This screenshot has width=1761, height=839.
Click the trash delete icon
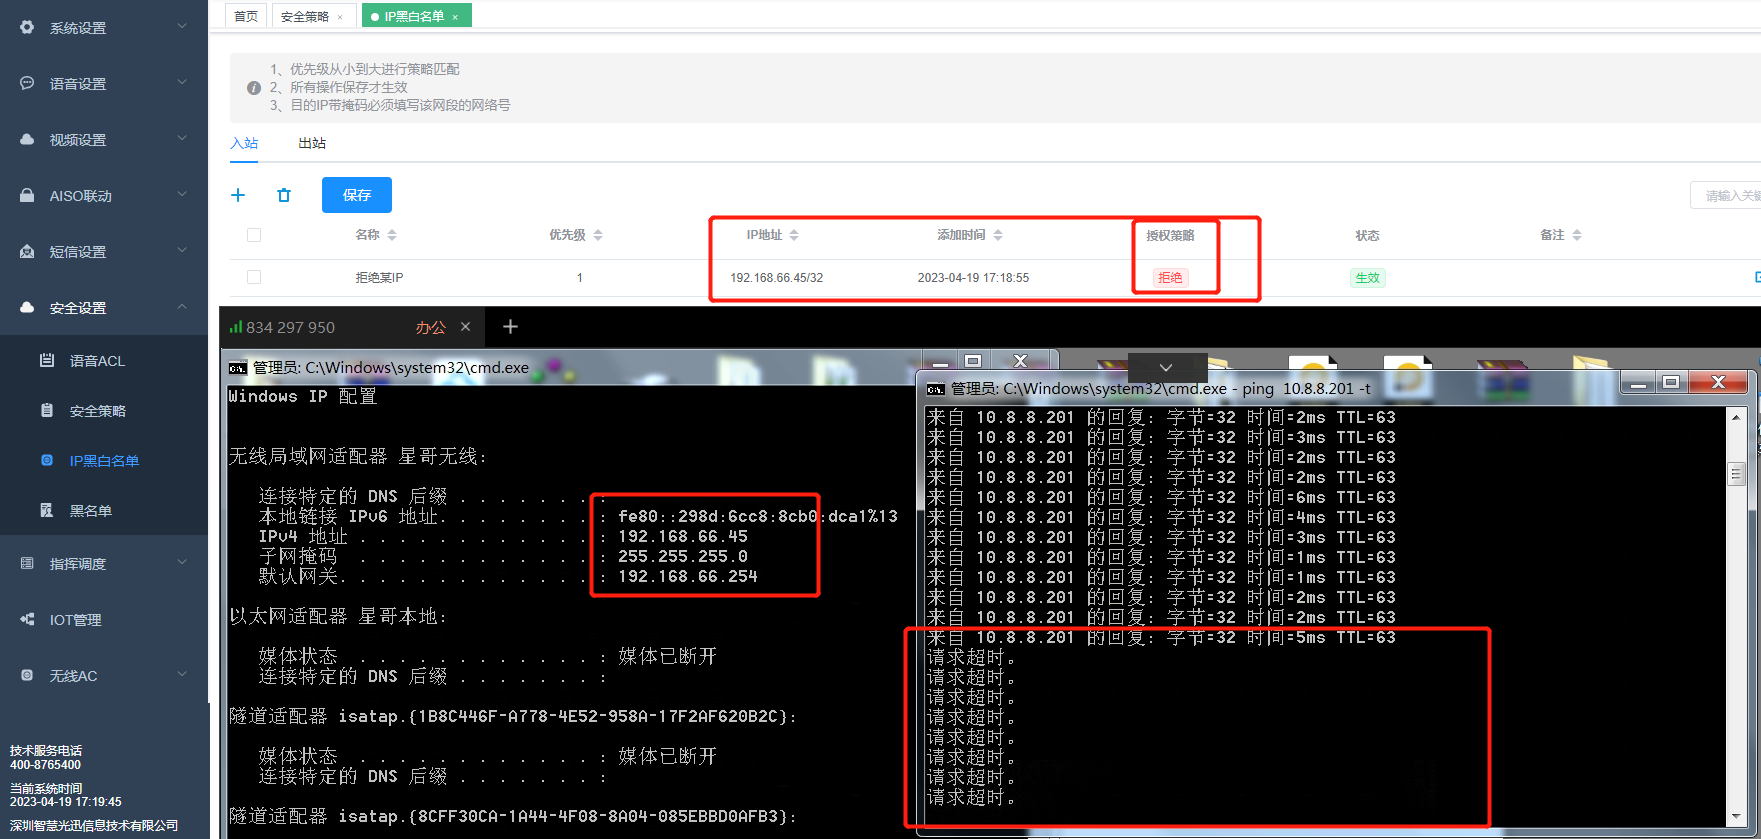[284, 195]
